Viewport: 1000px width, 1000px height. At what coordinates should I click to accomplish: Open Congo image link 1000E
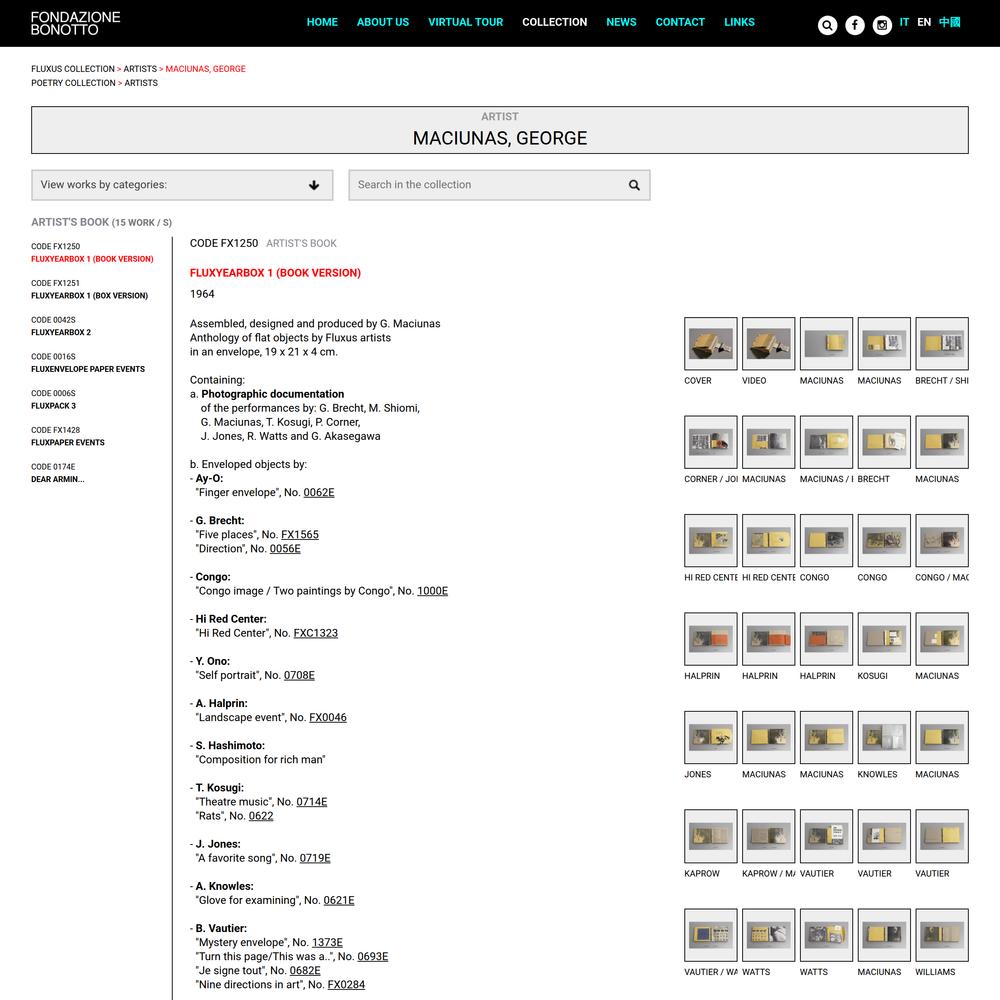point(432,591)
